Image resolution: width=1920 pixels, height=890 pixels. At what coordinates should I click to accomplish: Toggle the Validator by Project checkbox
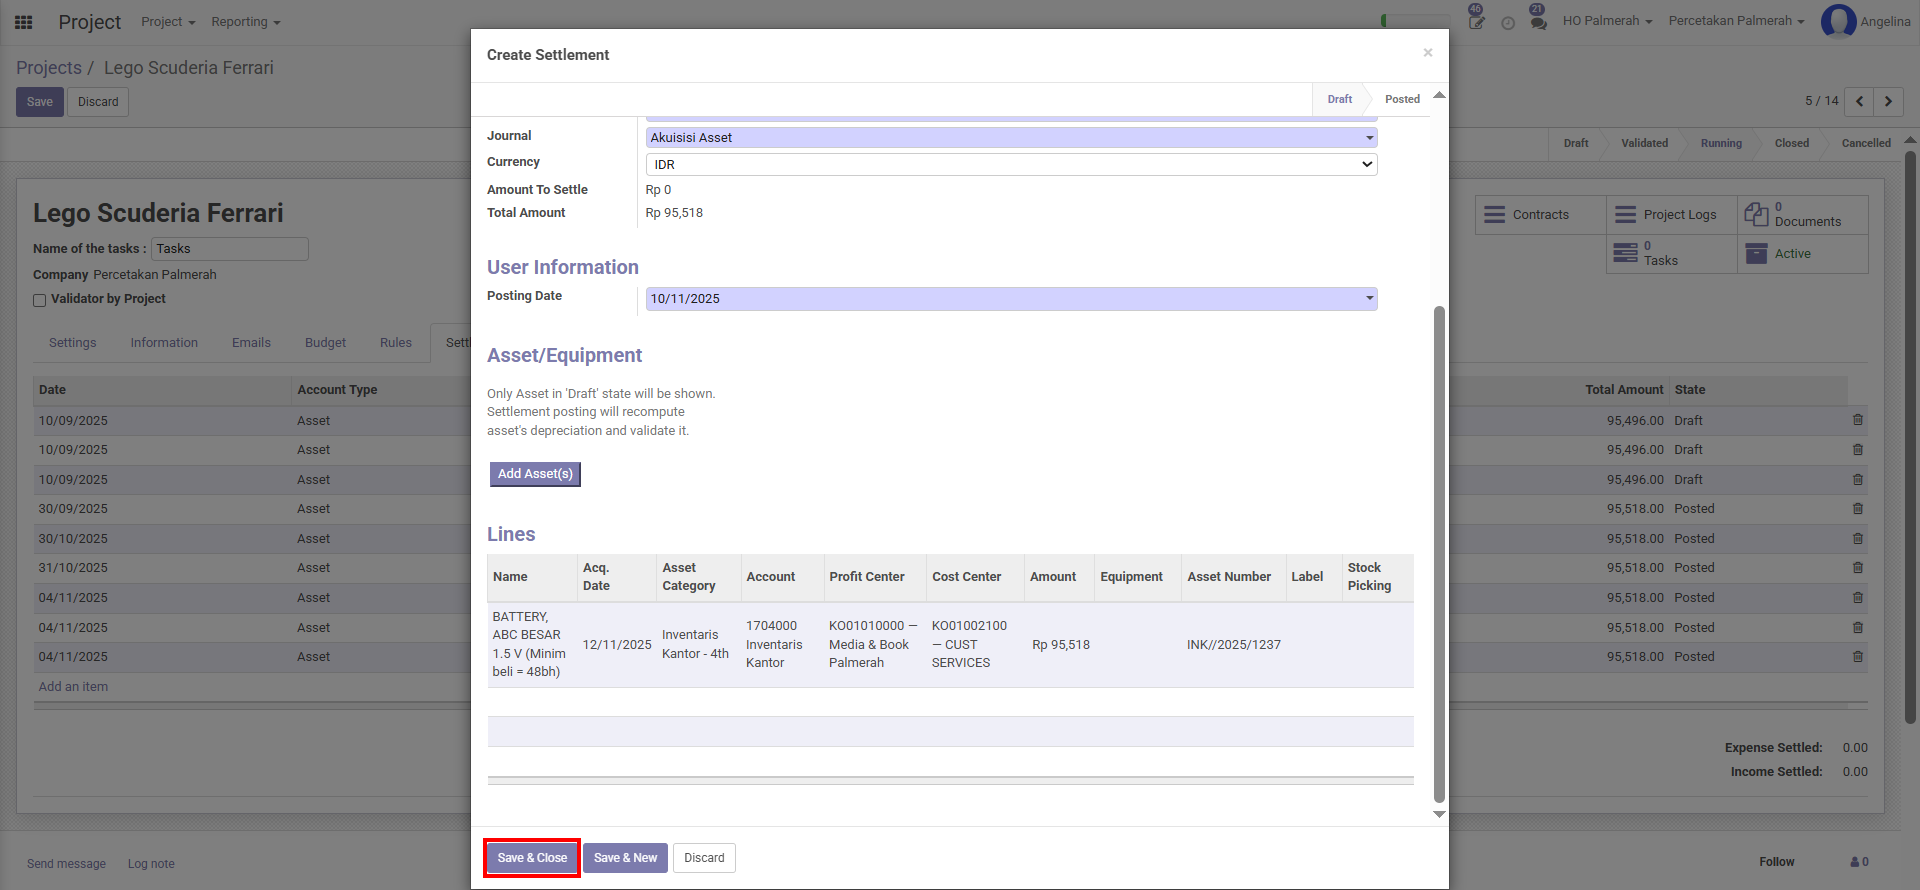(40, 300)
